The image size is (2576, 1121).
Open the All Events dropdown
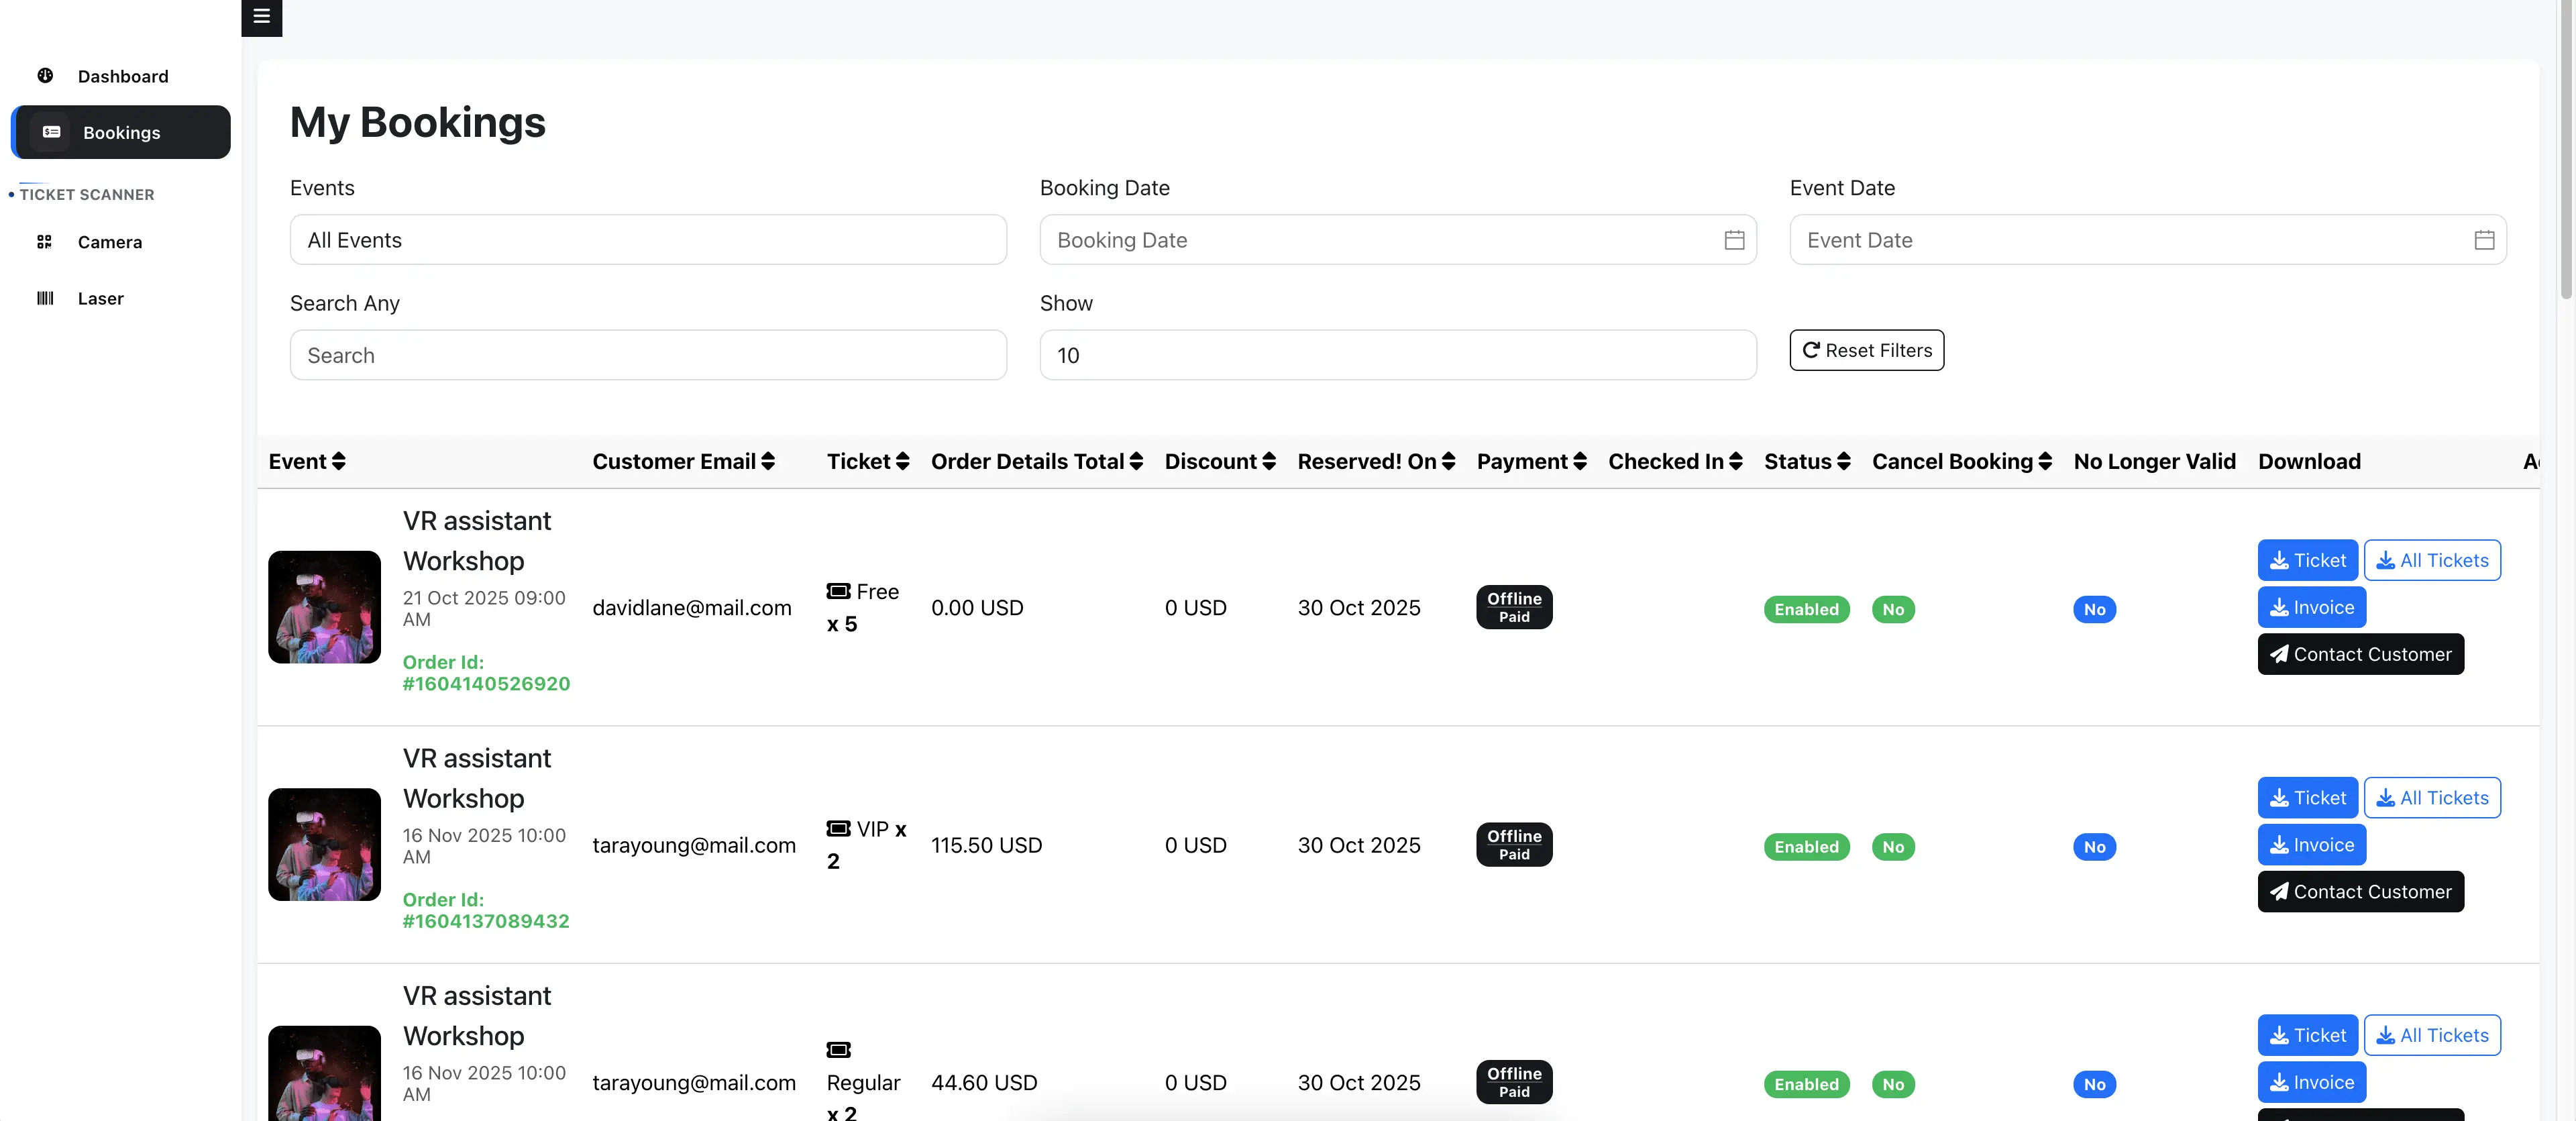tap(647, 240)
